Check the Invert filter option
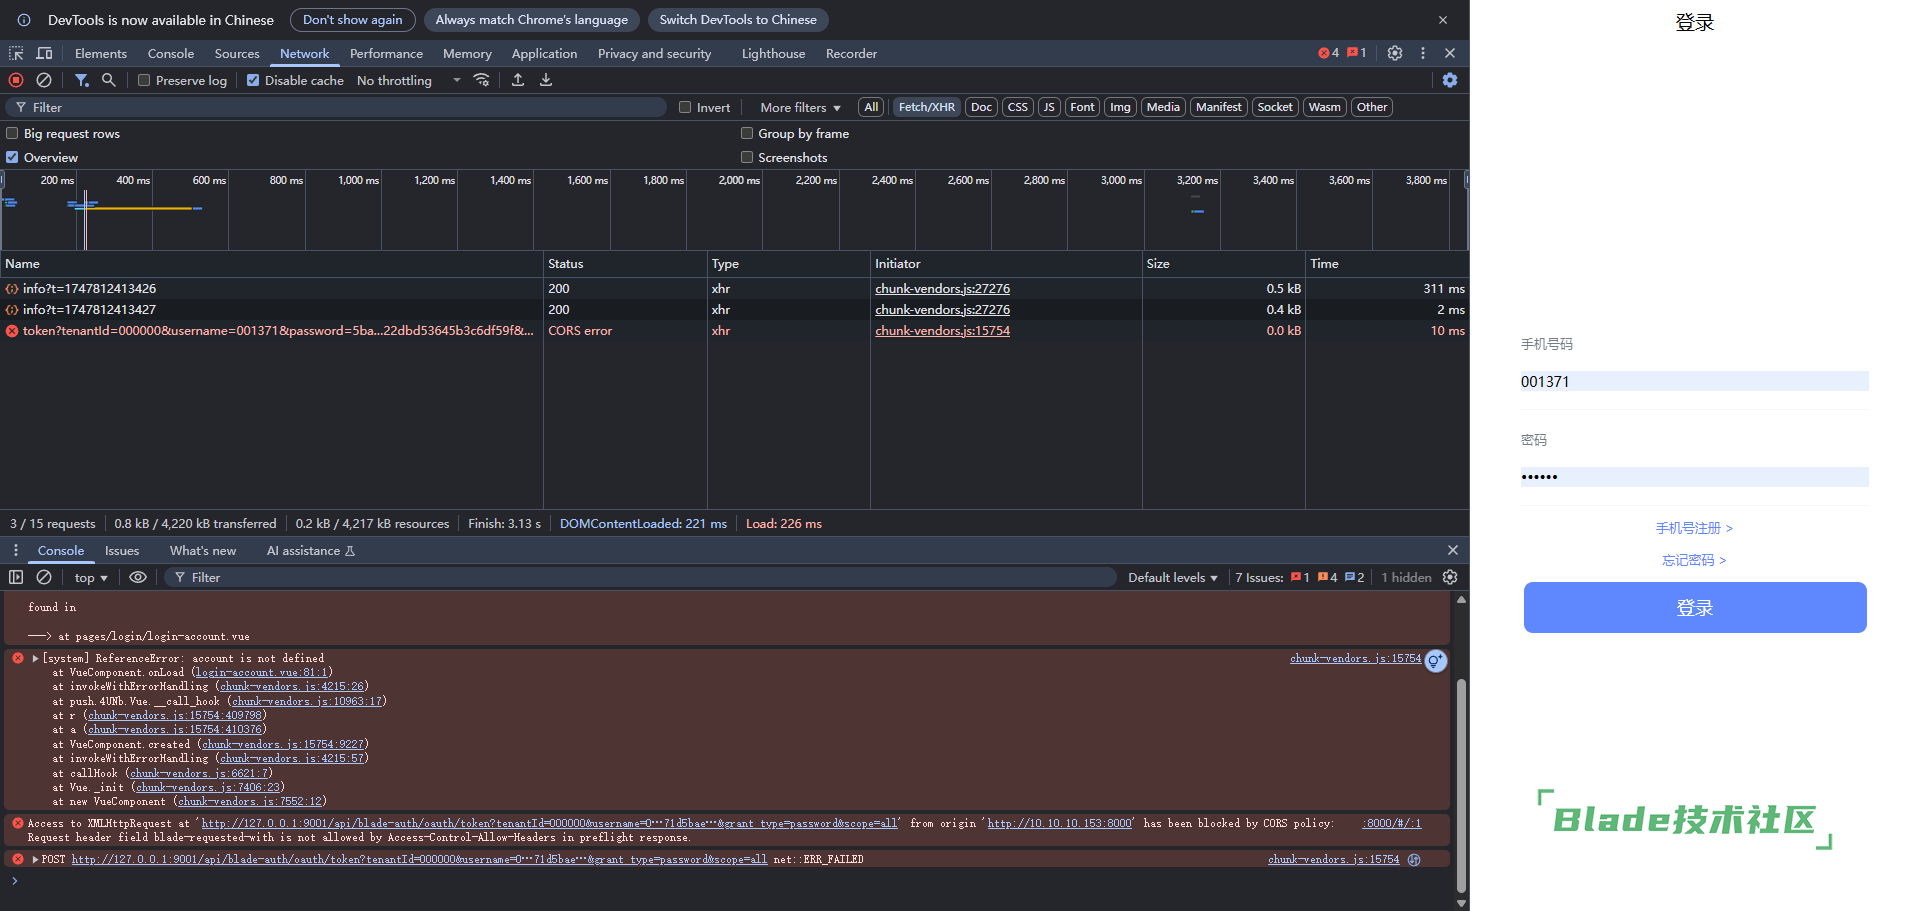 pos(685,107)
